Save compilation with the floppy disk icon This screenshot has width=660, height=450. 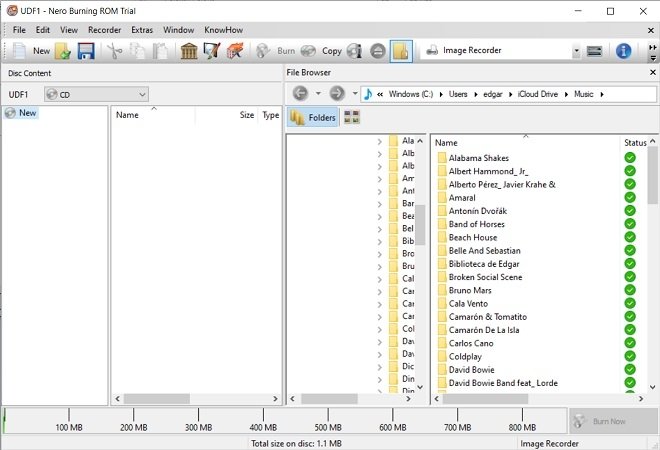tap(86, 51)
